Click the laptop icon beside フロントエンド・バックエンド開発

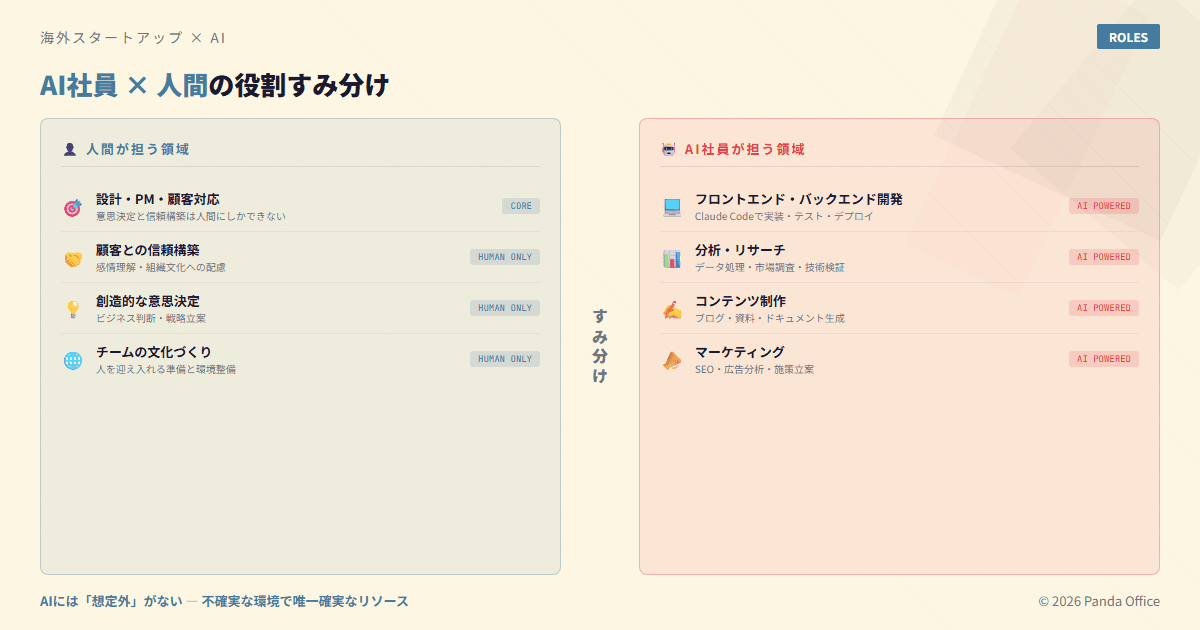(x=672, y=207)
